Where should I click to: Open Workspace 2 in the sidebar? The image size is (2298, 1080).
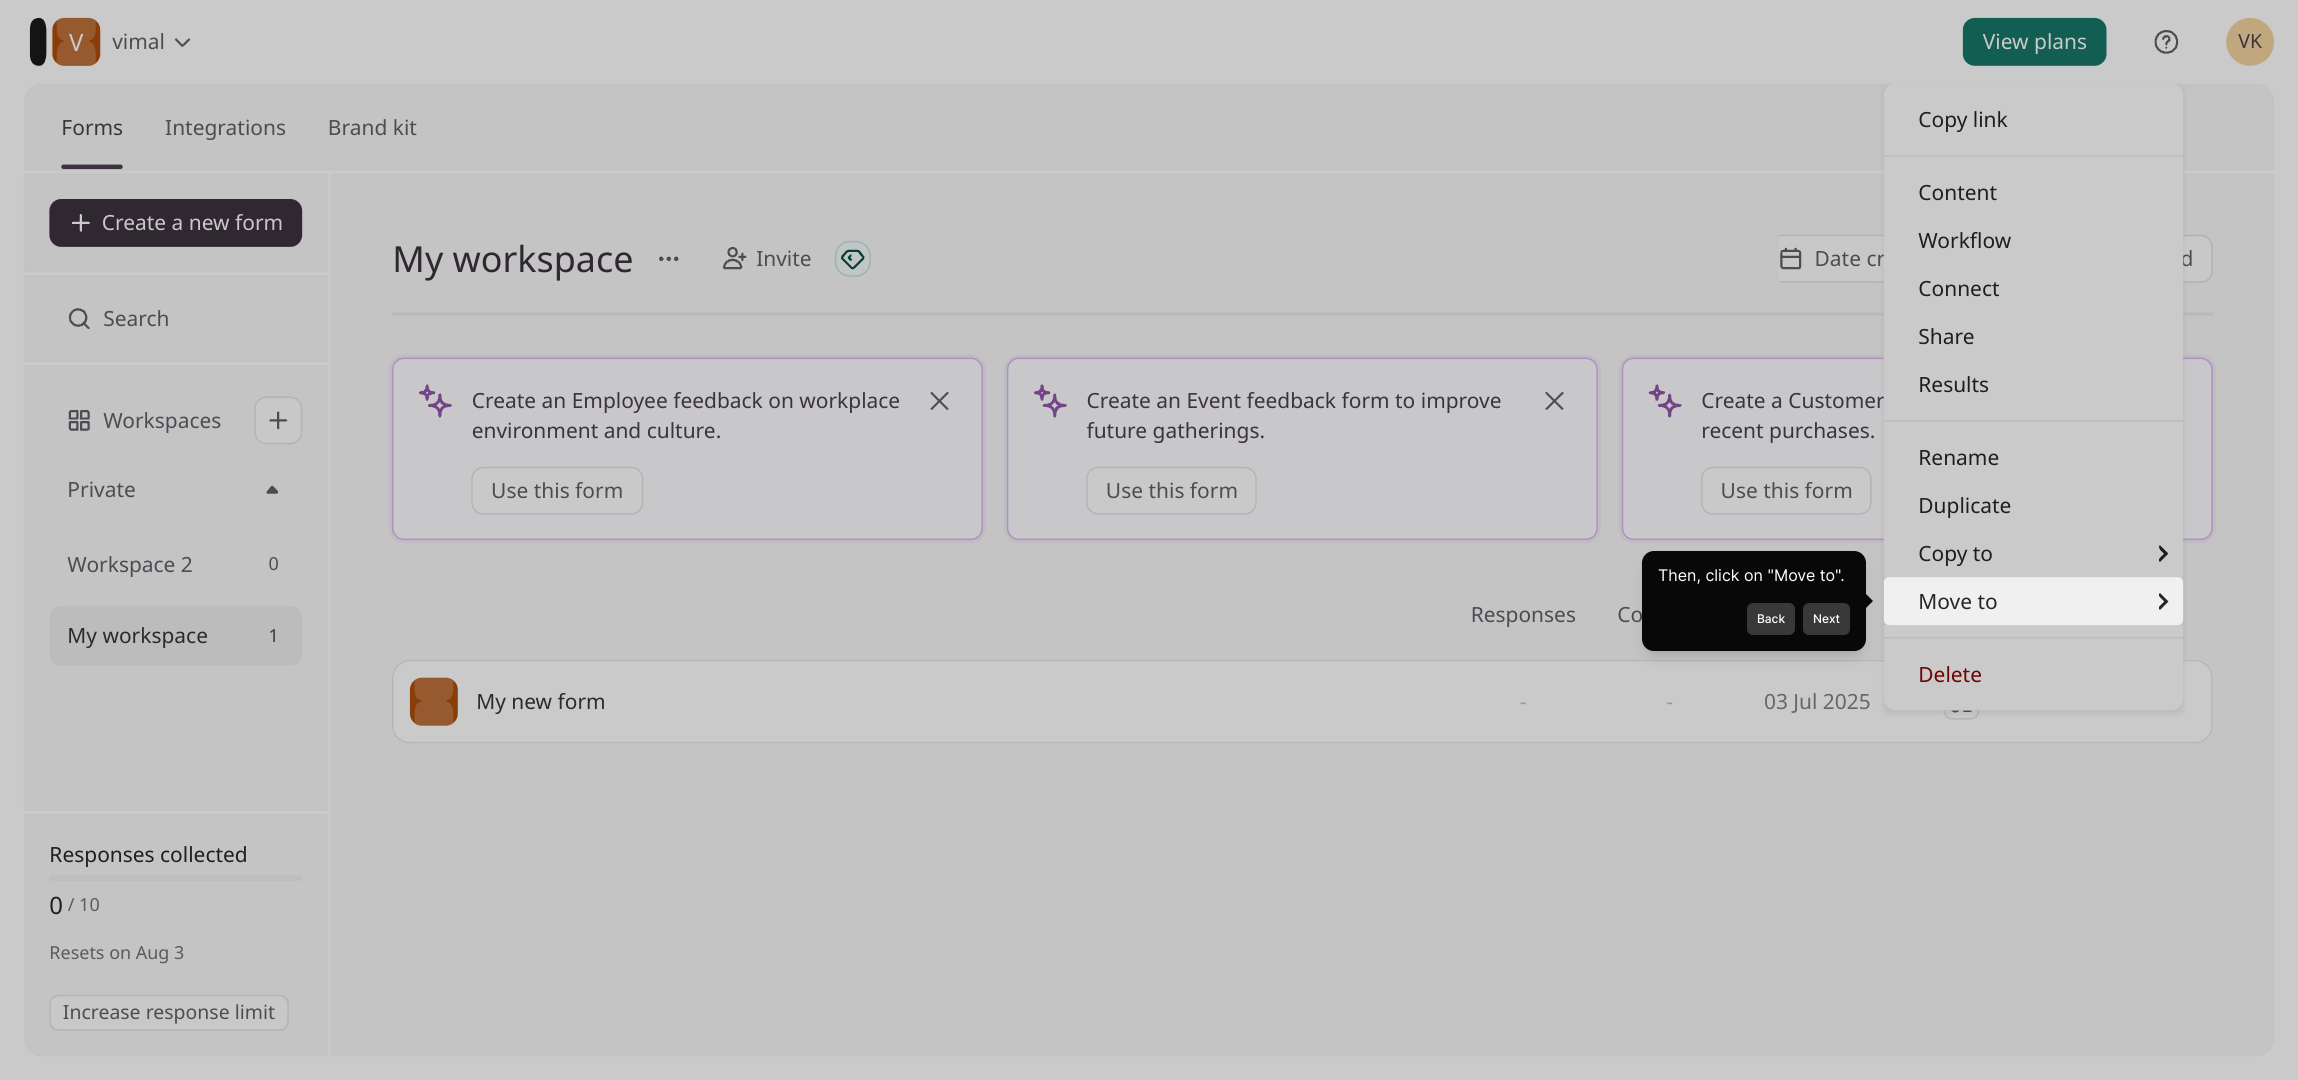[175, 565]
